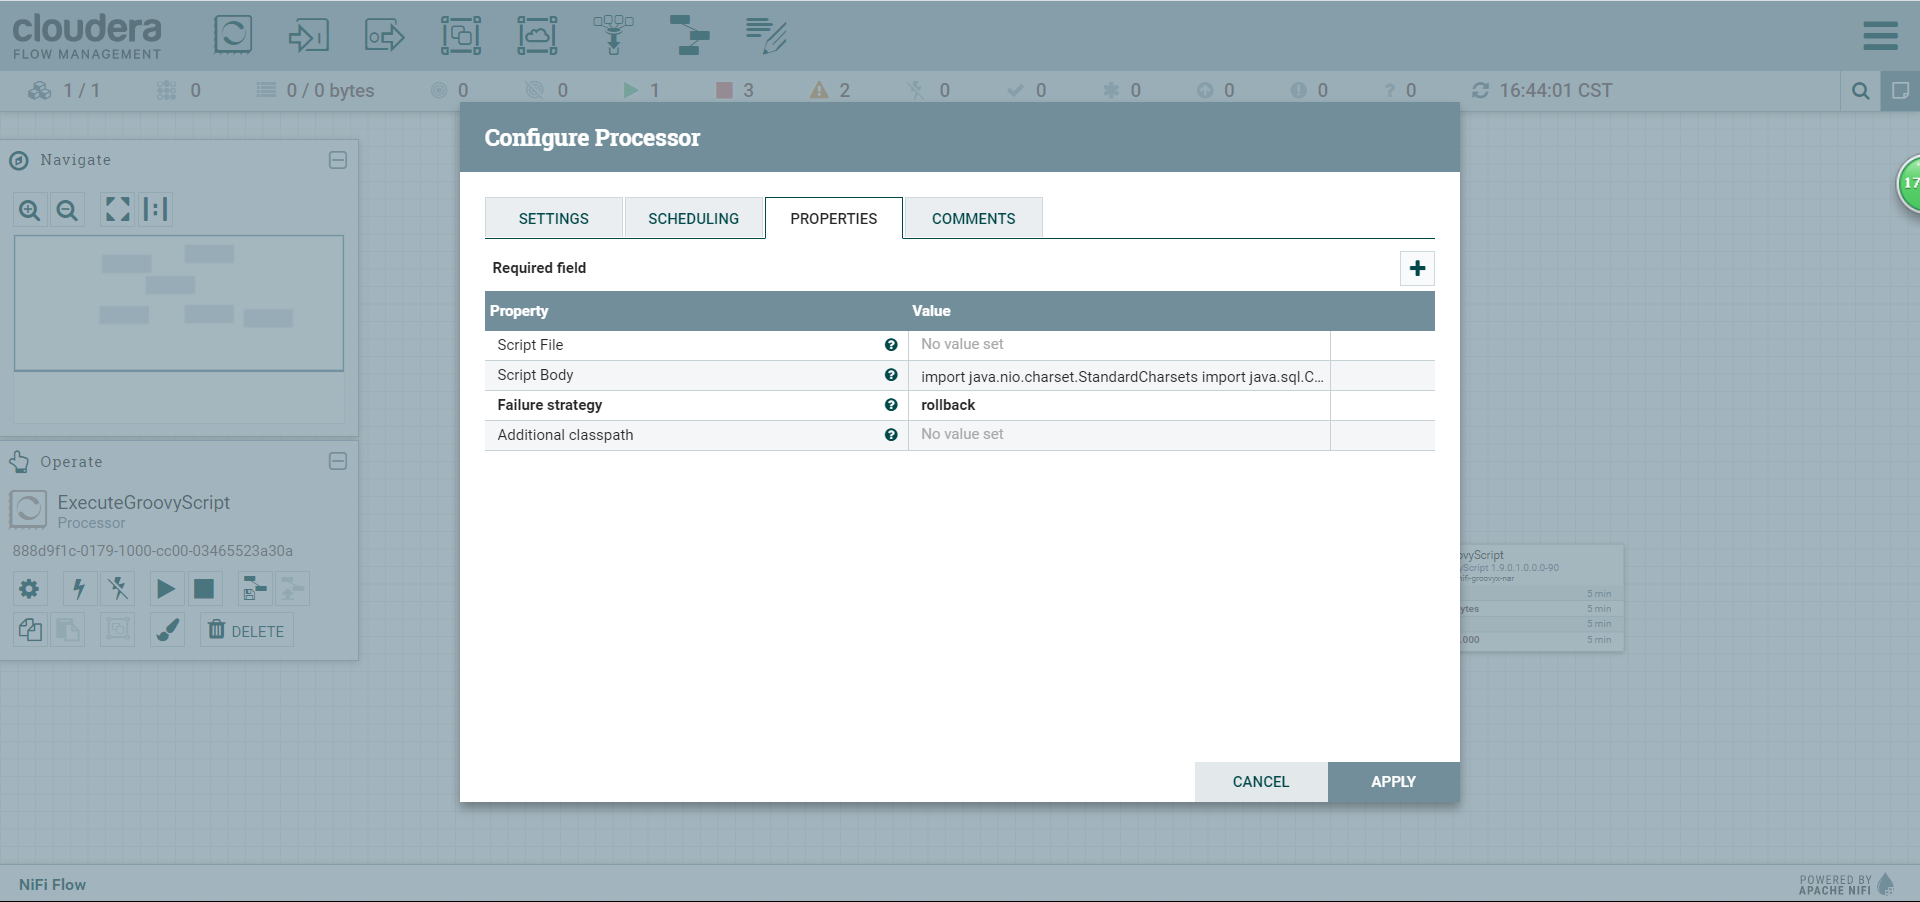Show help for Failure strategy property
Image resolution: width=1920 pixels, height=902 pixels.
tap(891, 405)
